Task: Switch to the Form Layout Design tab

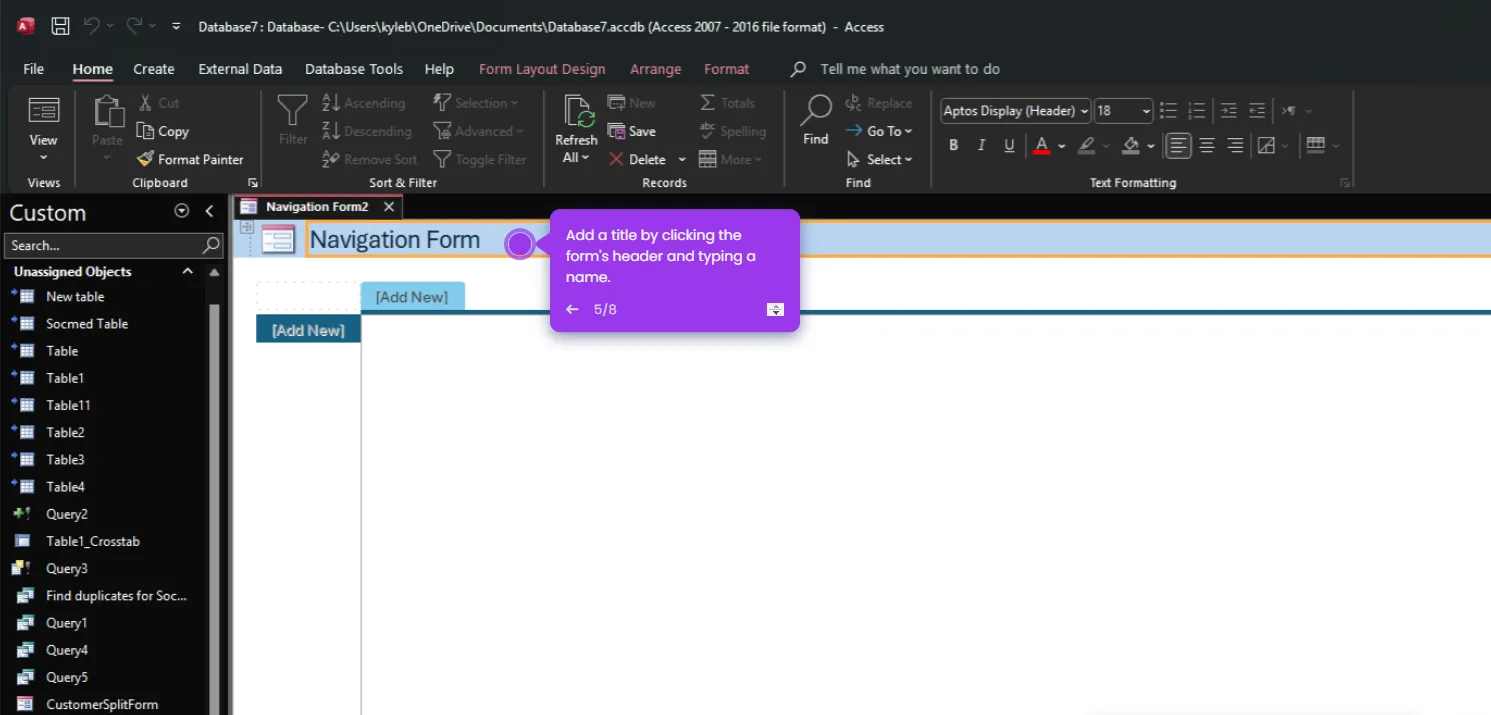Action: tap(542, 69)
